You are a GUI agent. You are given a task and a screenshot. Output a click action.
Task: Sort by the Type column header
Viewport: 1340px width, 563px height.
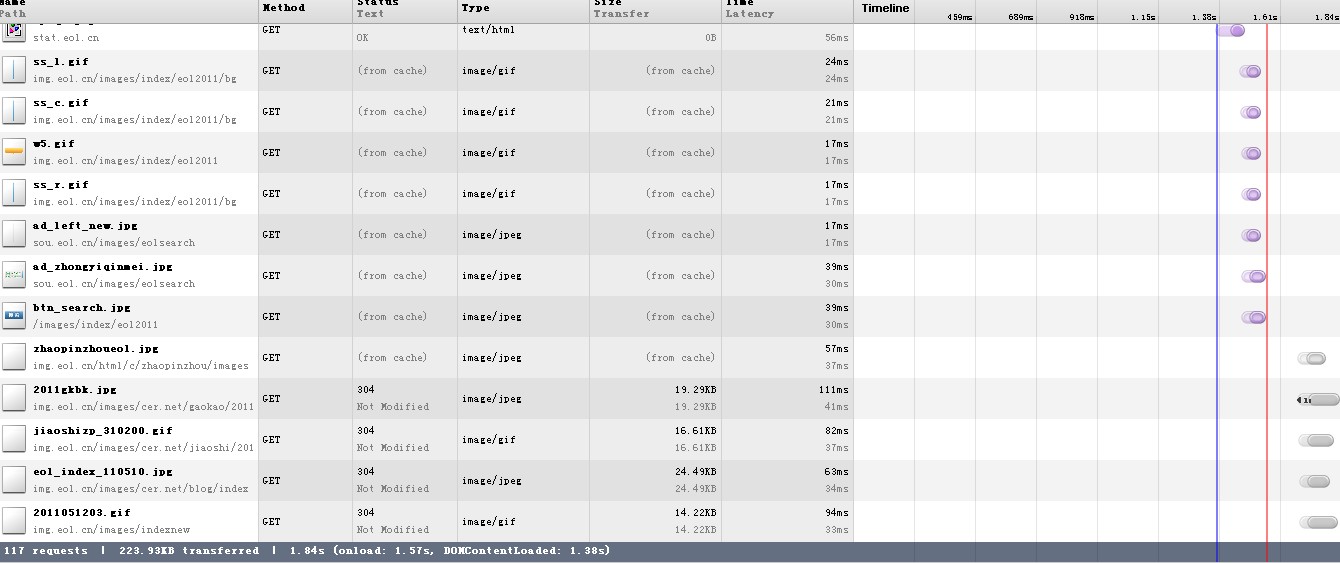point(523,11)
